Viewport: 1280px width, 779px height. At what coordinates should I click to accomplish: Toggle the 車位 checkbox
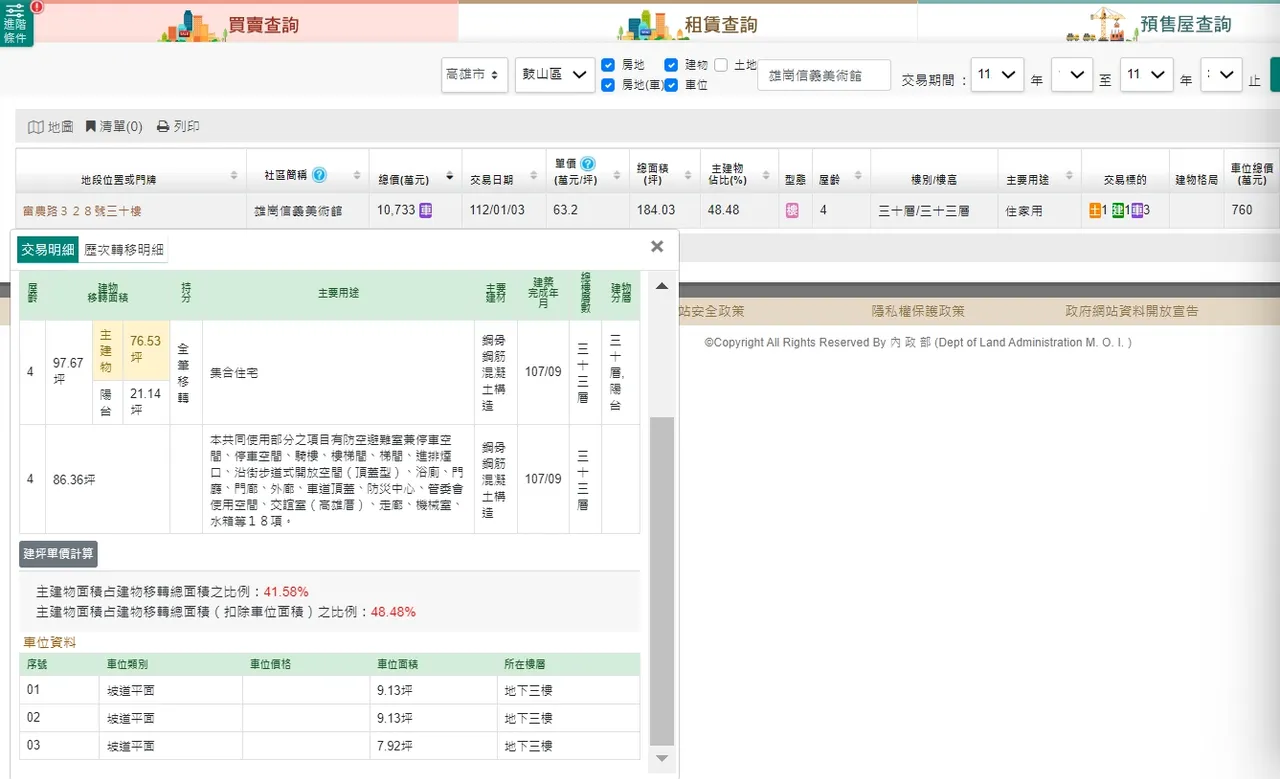[x=671, y=86]
